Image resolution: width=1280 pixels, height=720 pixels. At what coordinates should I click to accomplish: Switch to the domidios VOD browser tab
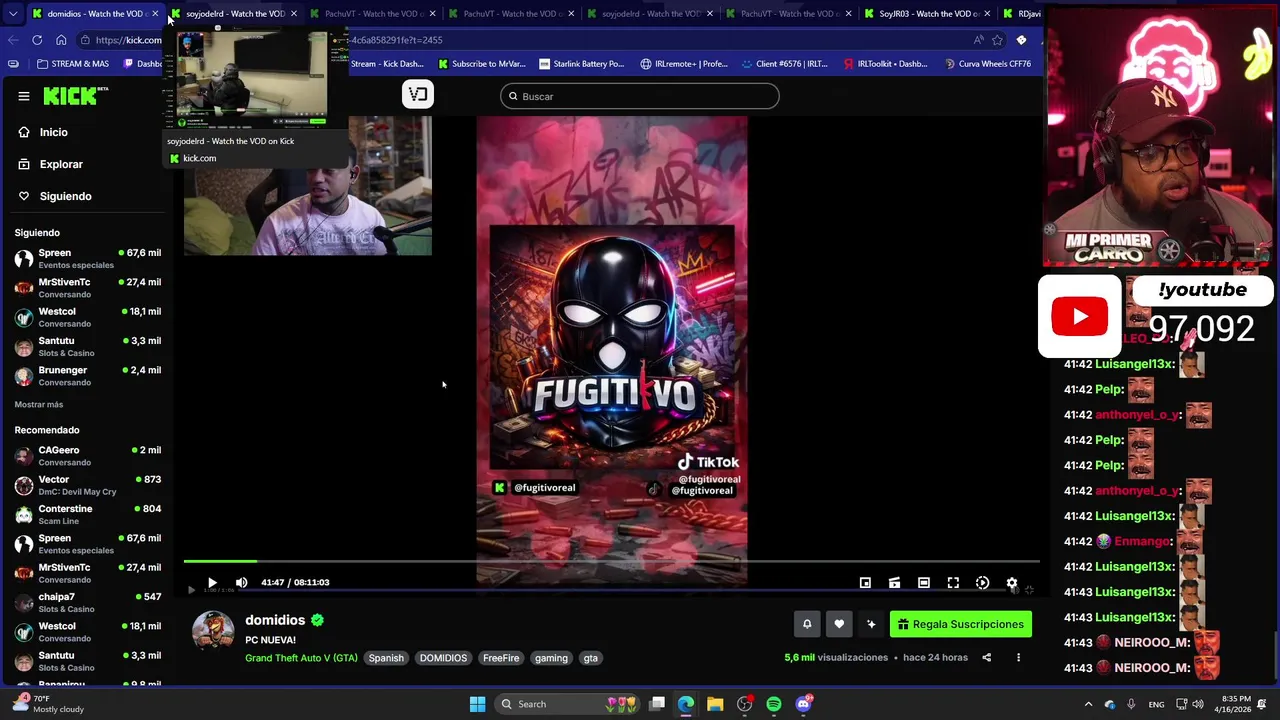(94, 13)
